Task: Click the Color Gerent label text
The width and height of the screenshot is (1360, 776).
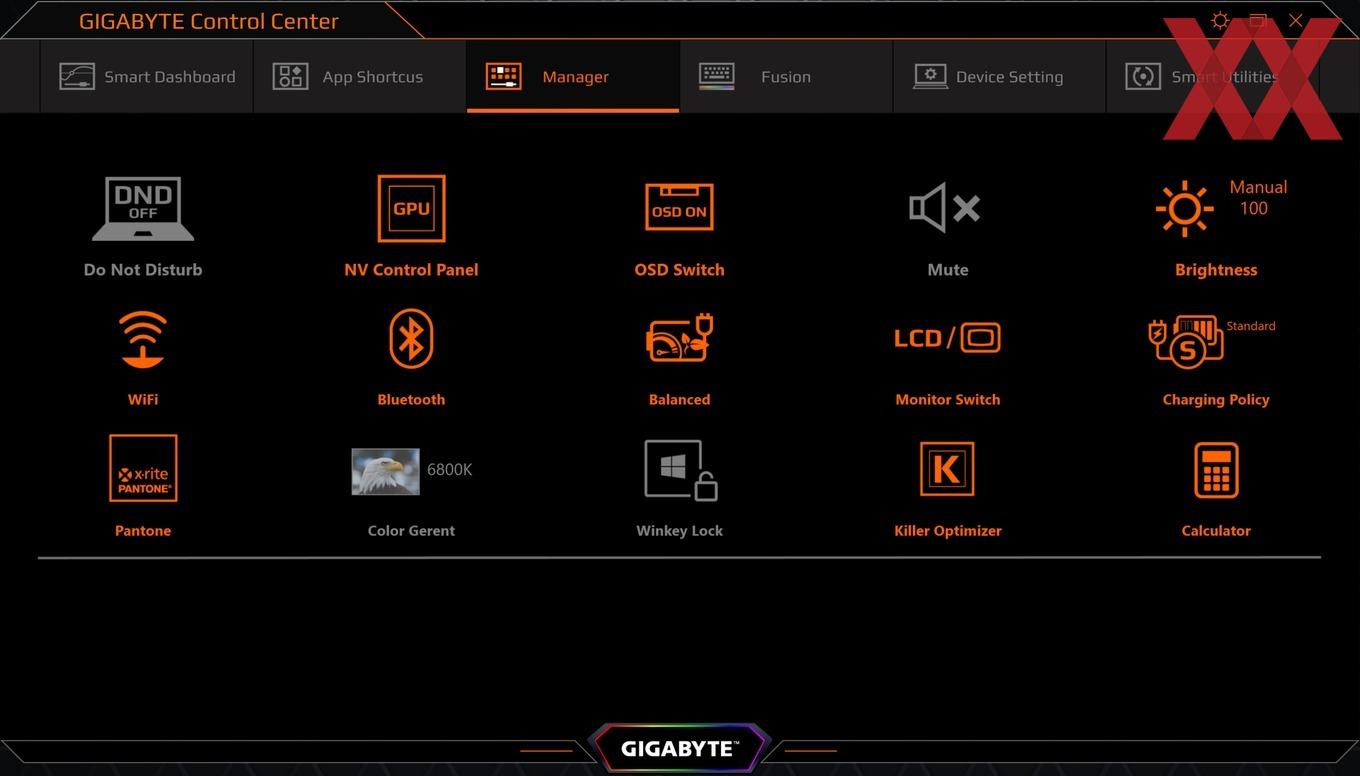Action: tap(411, 531)
